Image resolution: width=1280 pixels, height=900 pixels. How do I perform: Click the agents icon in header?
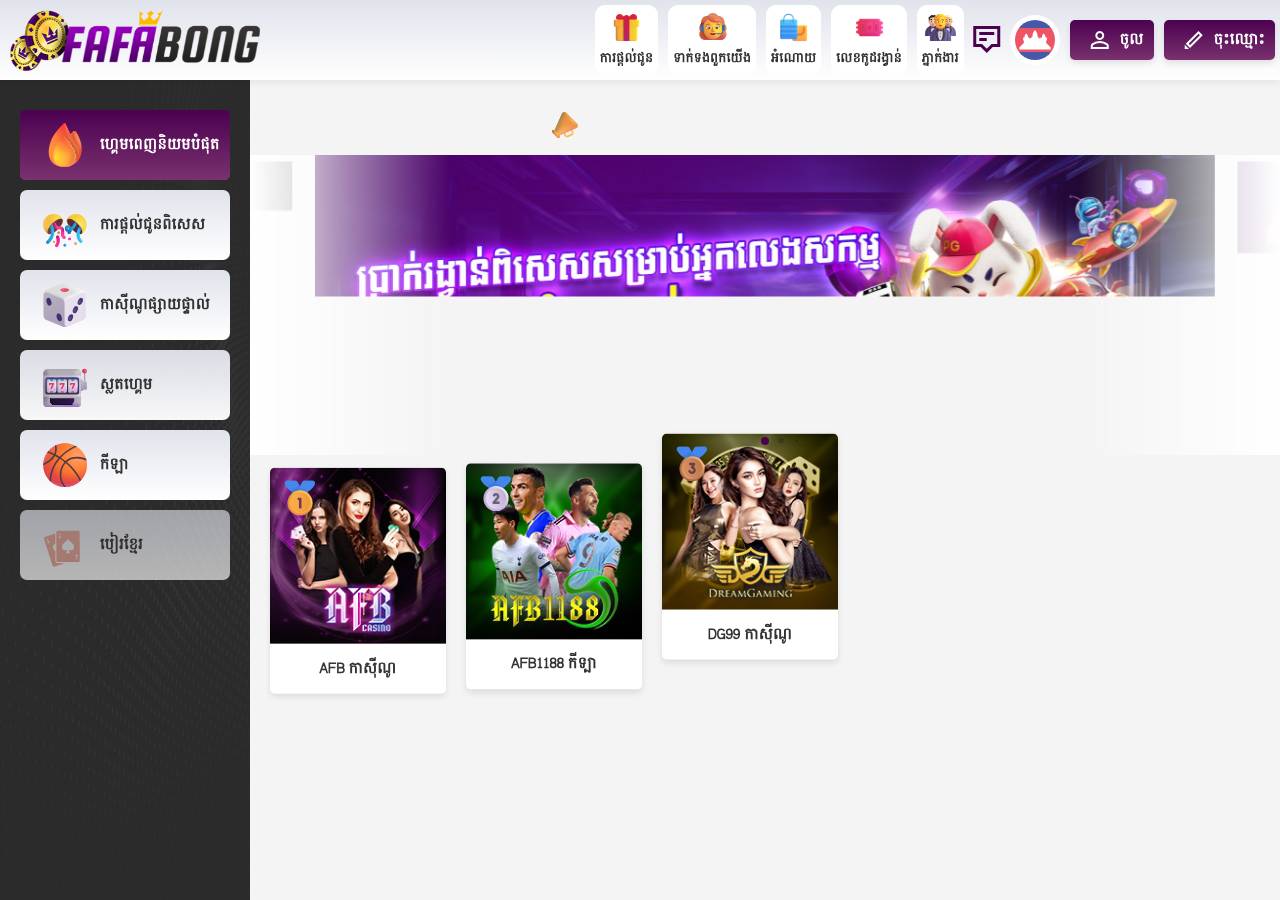pos(940,28)
